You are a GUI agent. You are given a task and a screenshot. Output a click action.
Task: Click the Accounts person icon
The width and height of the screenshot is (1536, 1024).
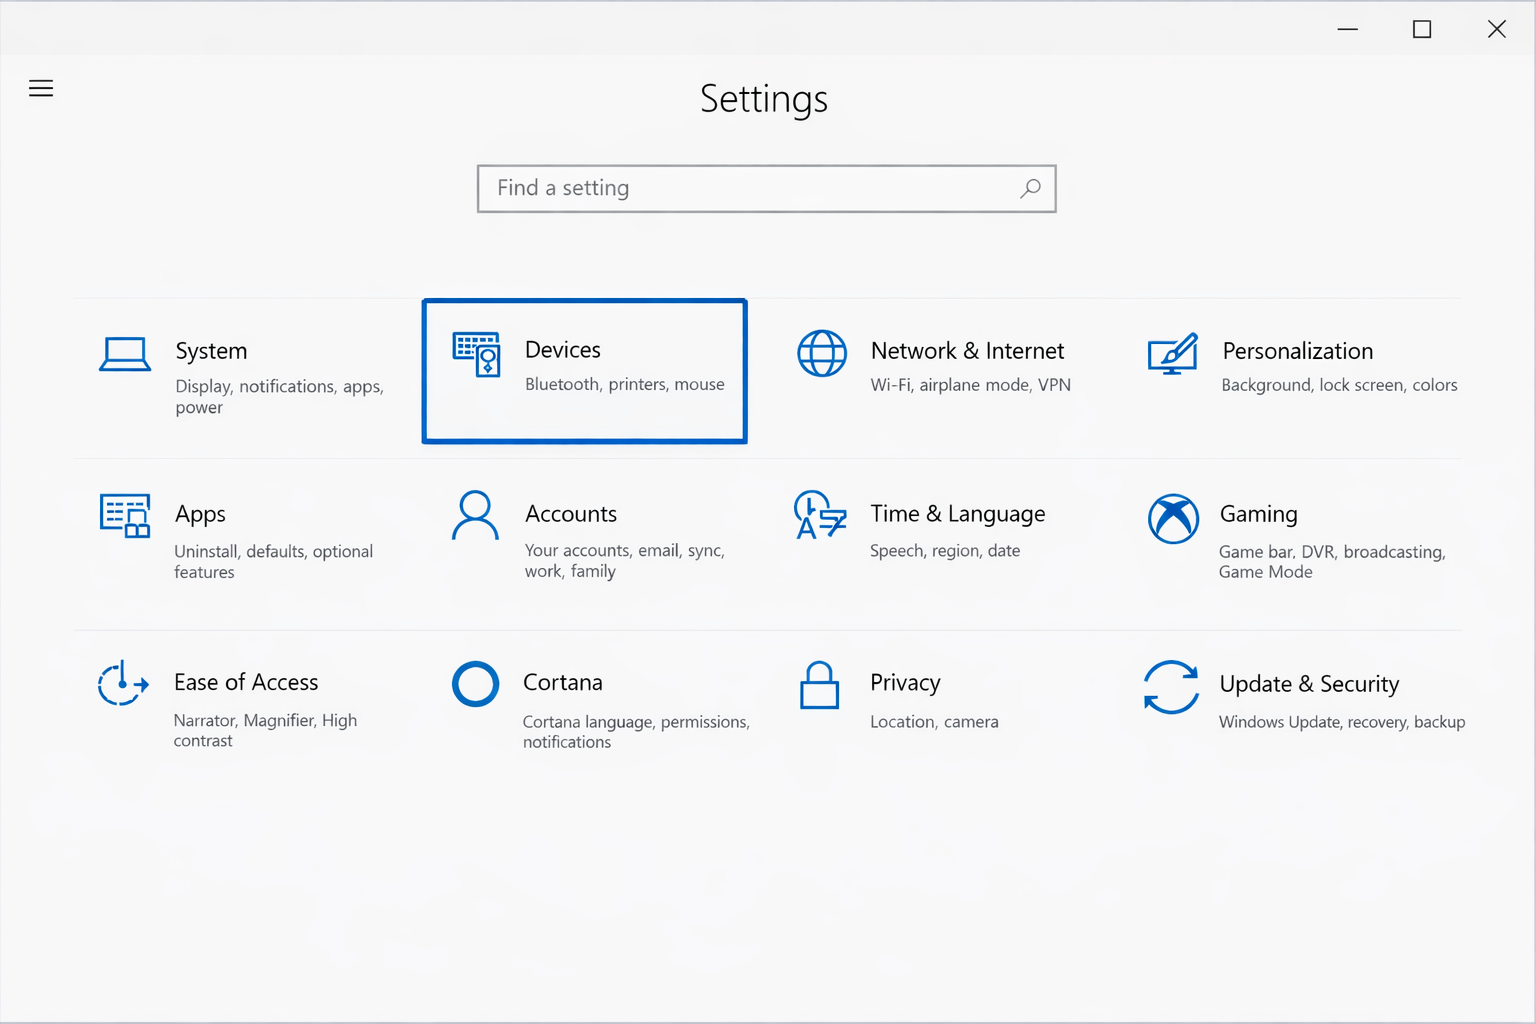(475, 515)
